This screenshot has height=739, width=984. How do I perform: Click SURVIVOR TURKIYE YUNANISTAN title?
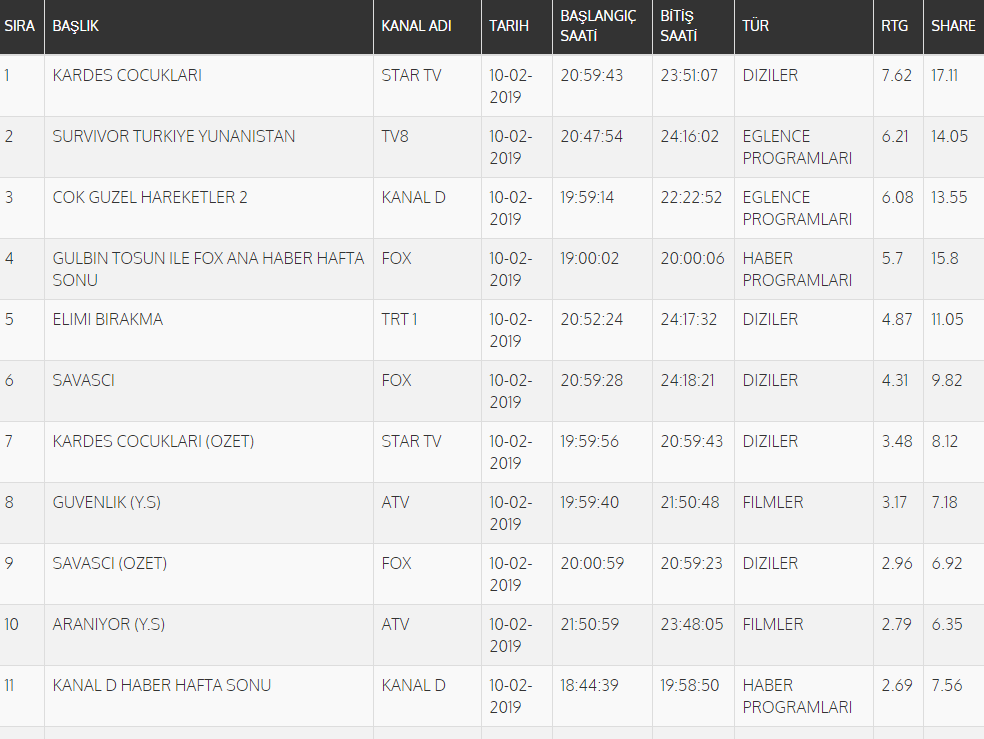coord(174,137)
